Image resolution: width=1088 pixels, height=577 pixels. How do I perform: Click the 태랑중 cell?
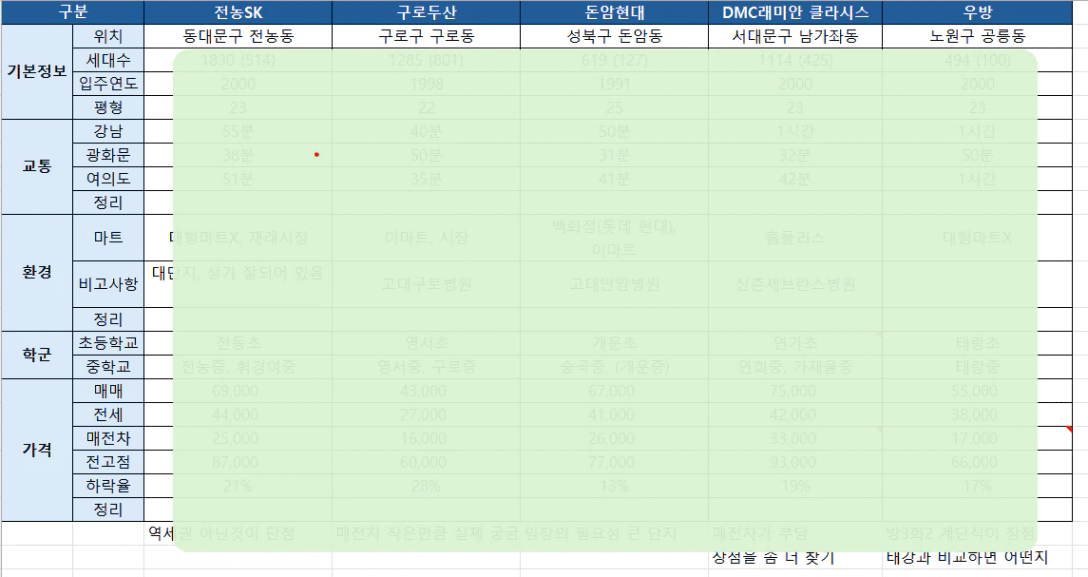[977, 366]
